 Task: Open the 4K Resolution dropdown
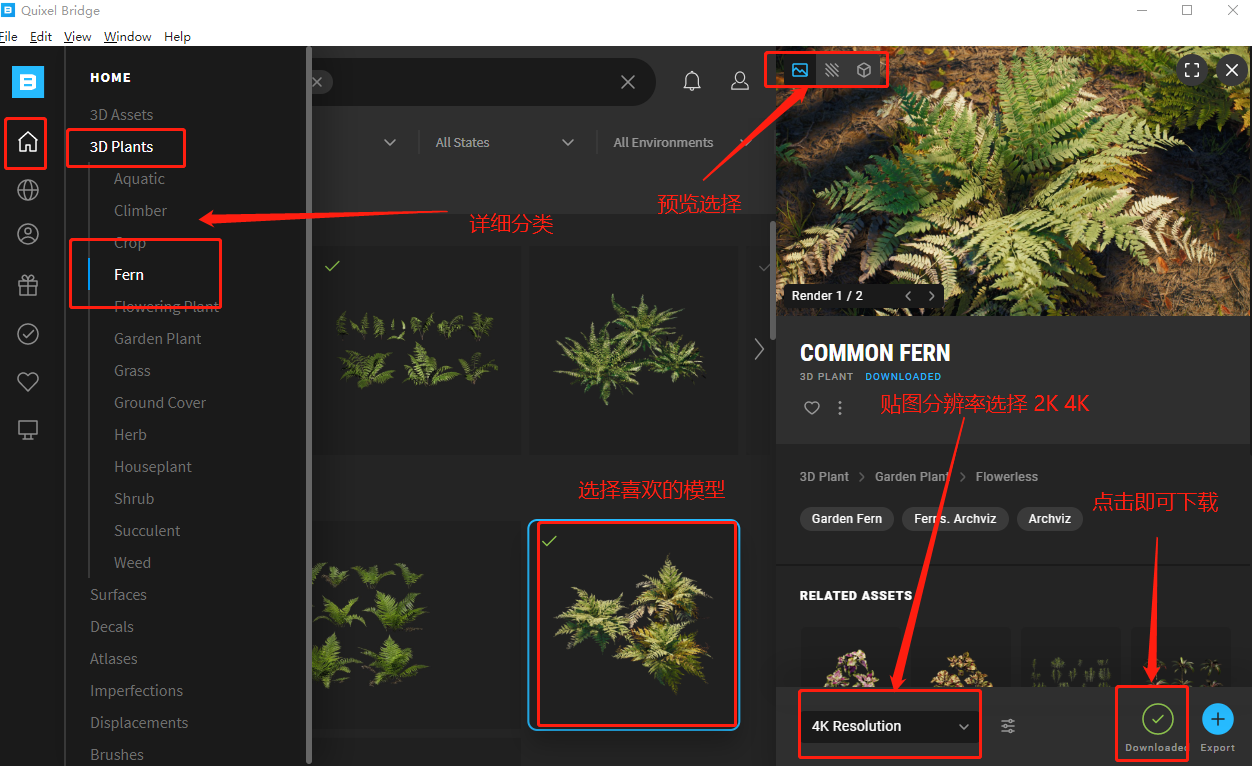889,726
